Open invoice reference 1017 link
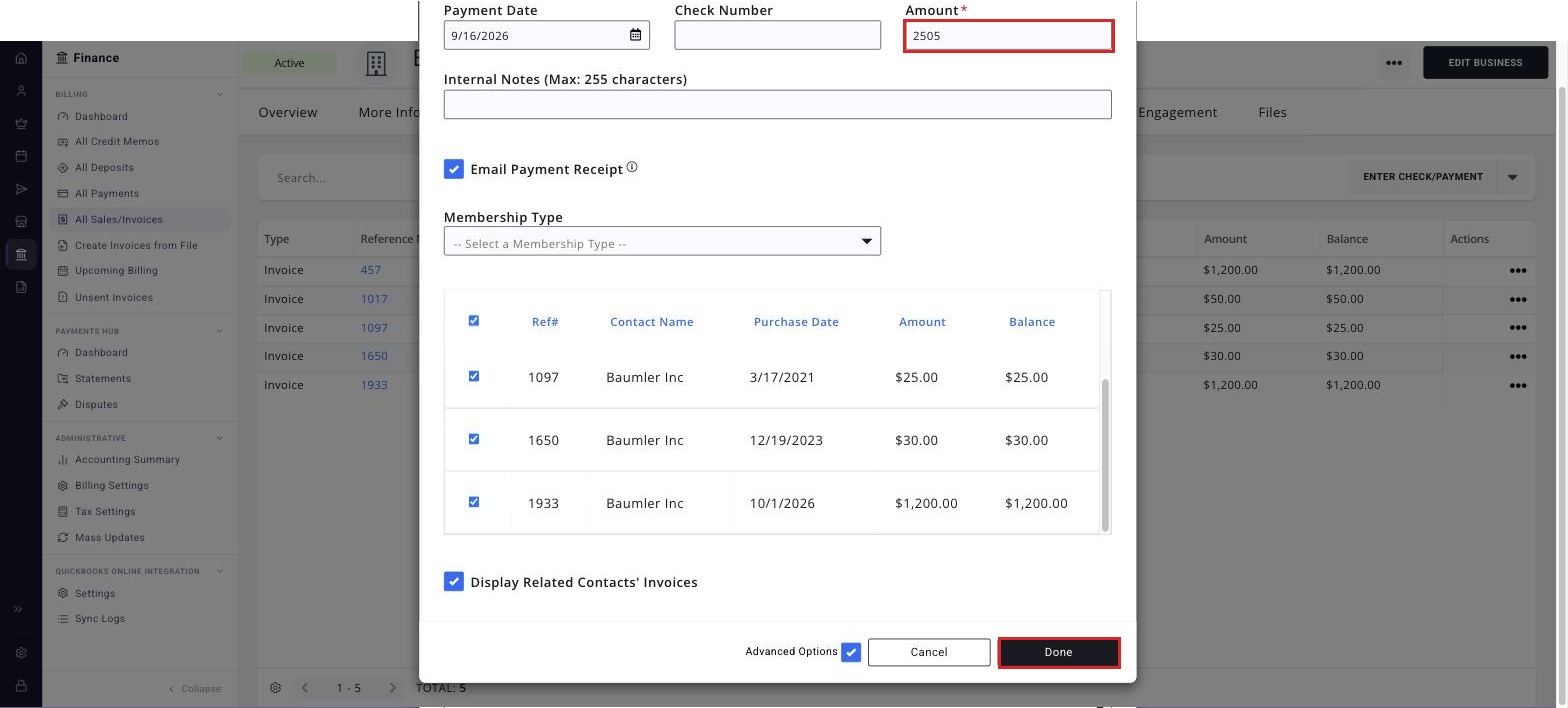This screenshot has height=708, width=1568. (x=374, y=299)
